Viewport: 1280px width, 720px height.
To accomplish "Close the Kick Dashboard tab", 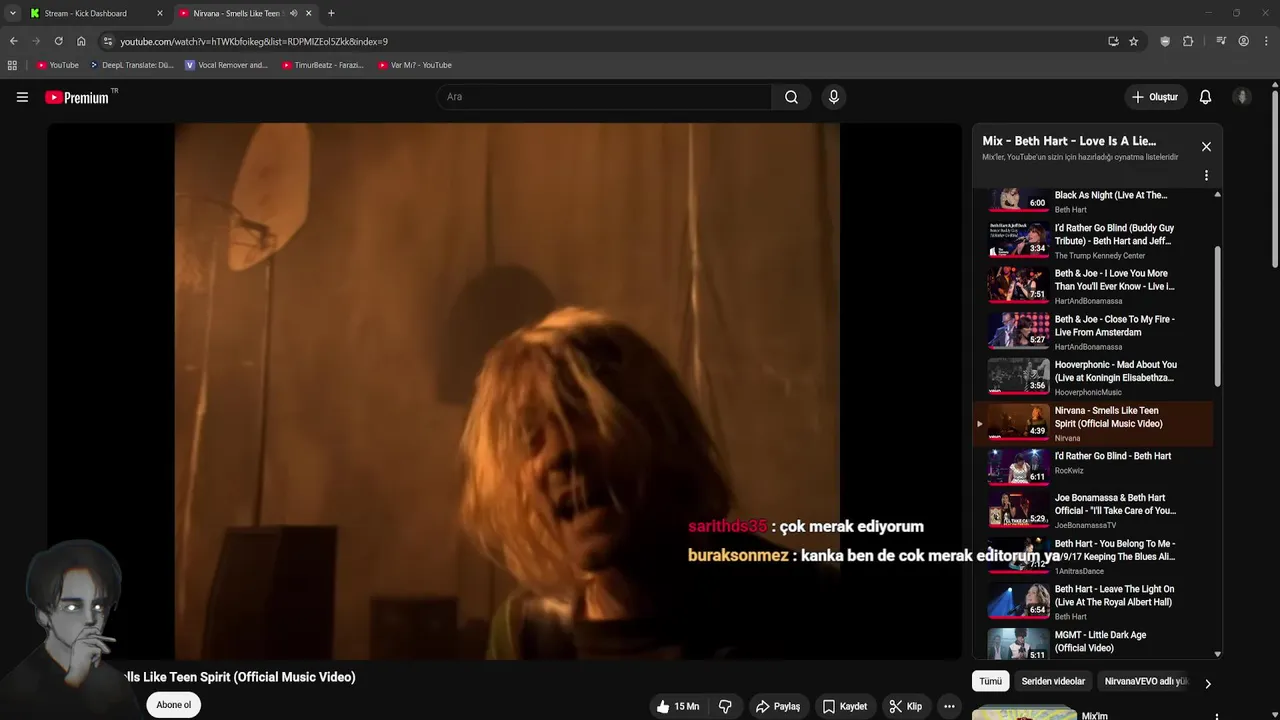I will [x=159, y=13].
